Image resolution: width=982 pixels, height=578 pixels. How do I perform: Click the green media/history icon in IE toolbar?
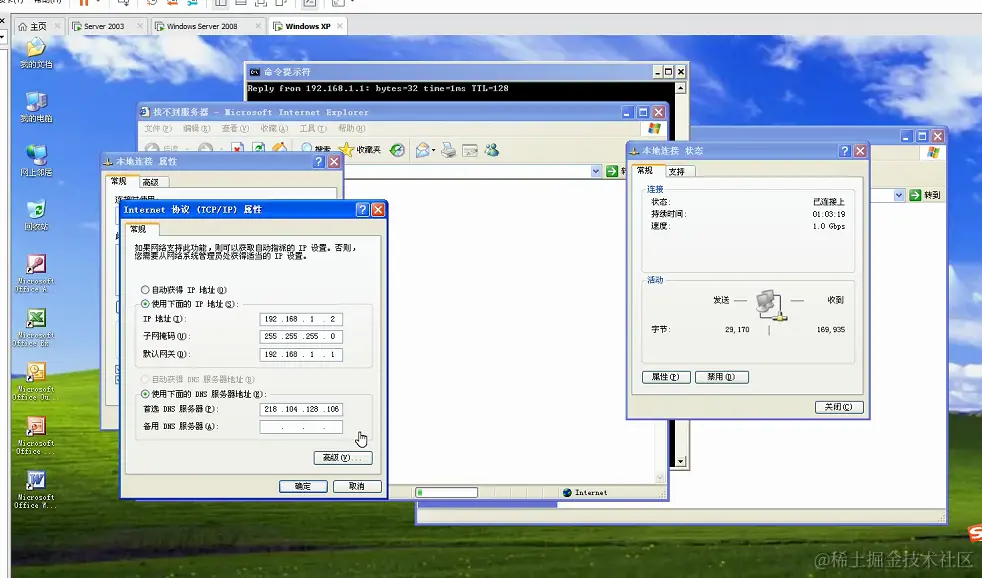[x=396, y=150]
